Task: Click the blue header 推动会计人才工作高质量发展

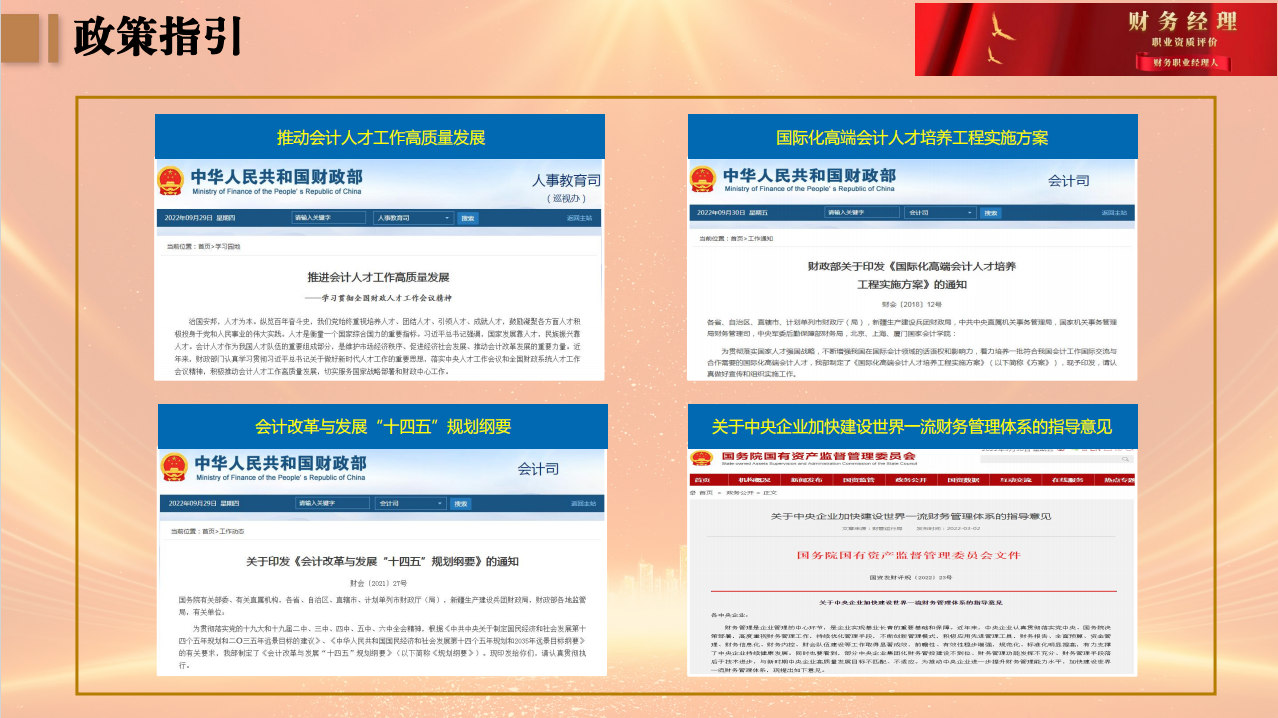Action: coord(380,137)
